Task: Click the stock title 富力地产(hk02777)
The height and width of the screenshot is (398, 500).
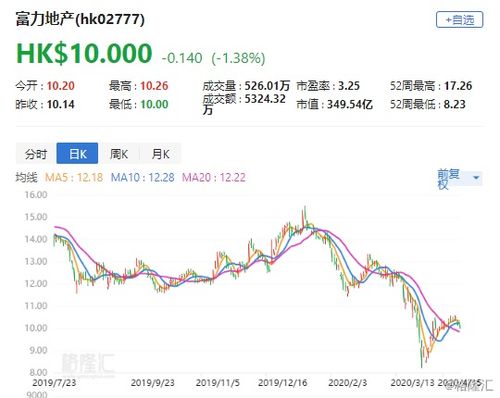Action: pos(80,19)
